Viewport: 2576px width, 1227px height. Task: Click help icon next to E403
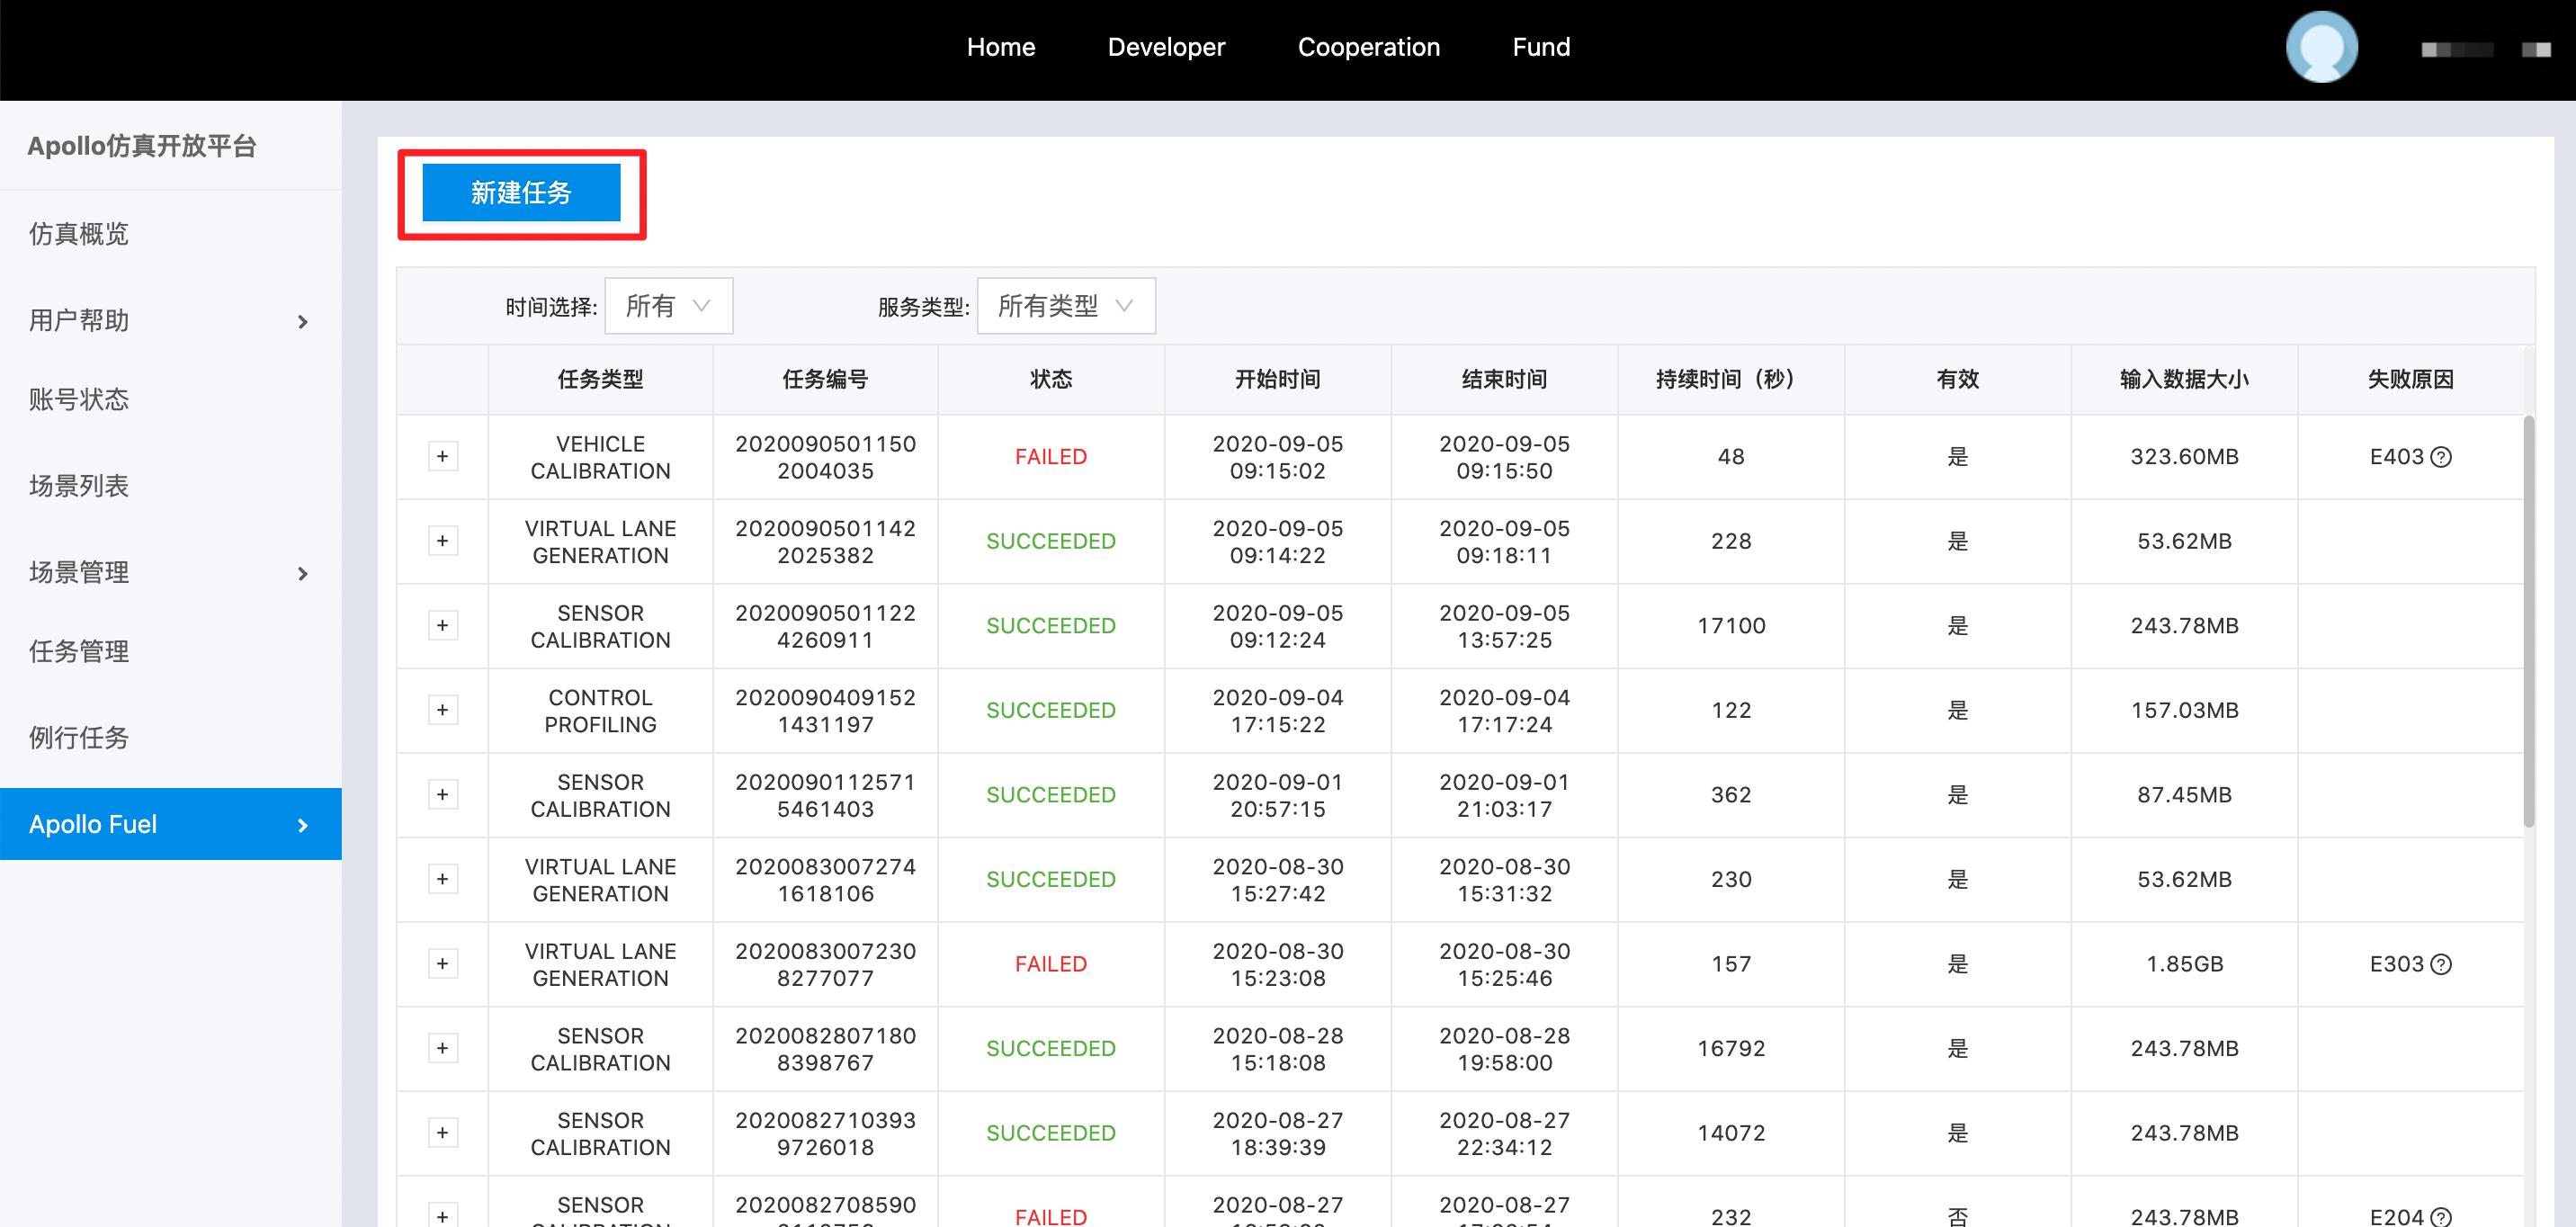[2441, 457]
